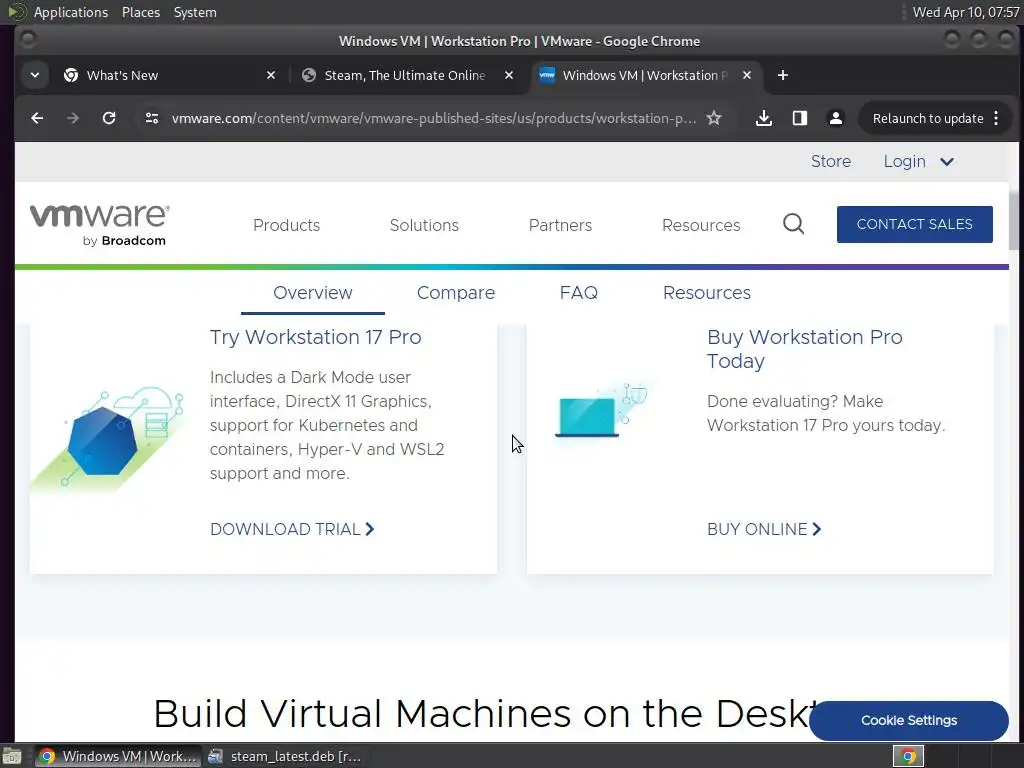The width and height of the screenshot is (1024, 768).
Task: Click the date and time clock
Action: [x=965, y=12]
